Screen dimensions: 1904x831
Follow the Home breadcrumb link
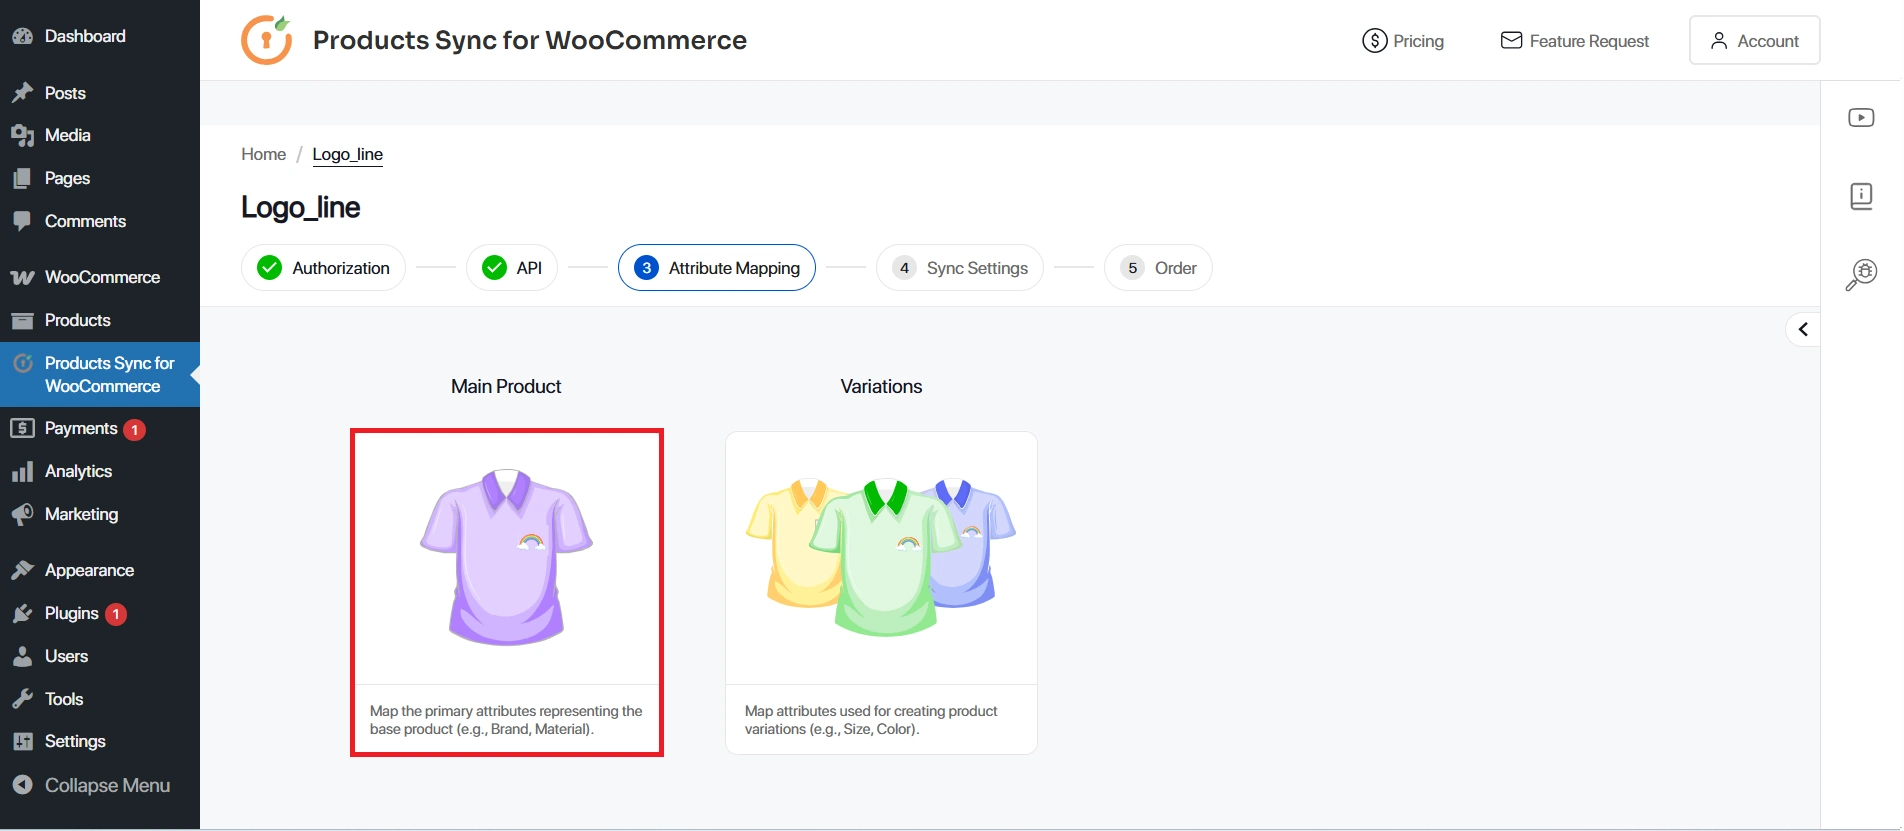263,154
